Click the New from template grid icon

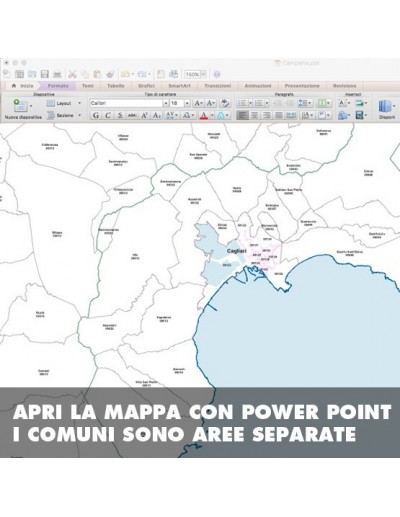20,74
